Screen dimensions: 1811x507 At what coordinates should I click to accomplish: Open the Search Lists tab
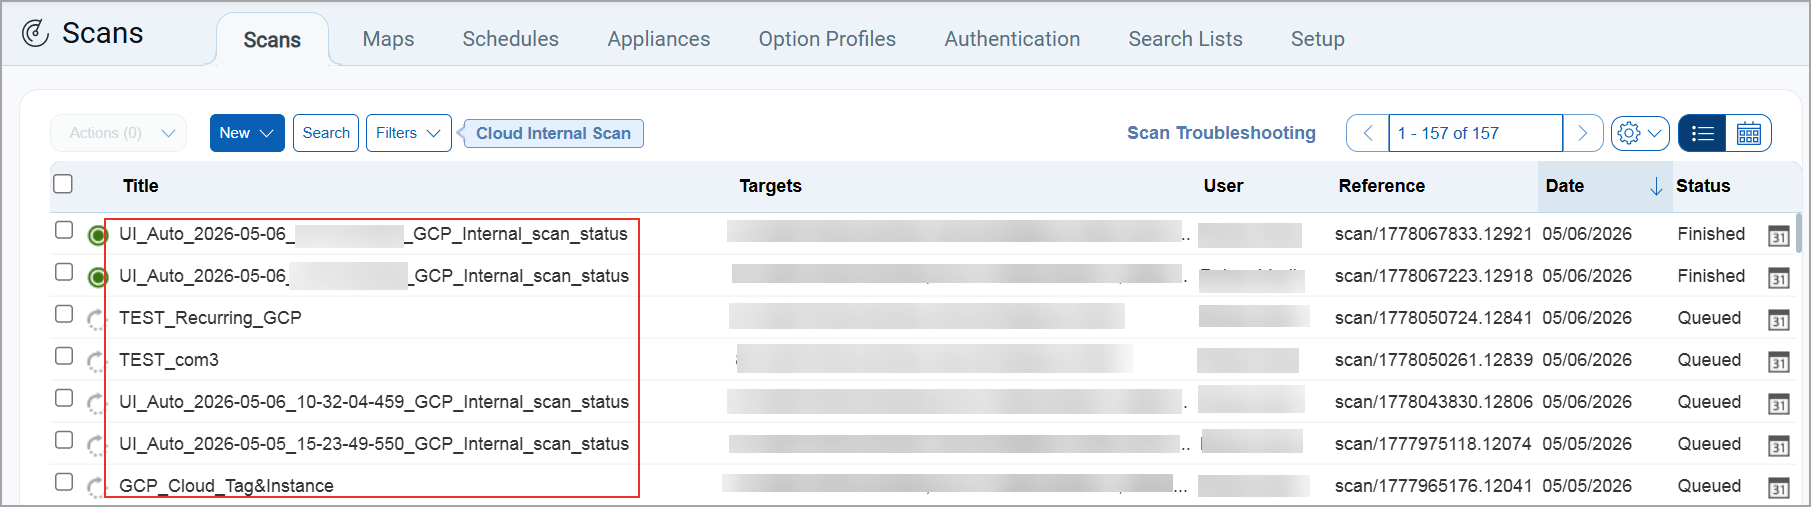pos(1185,39)
